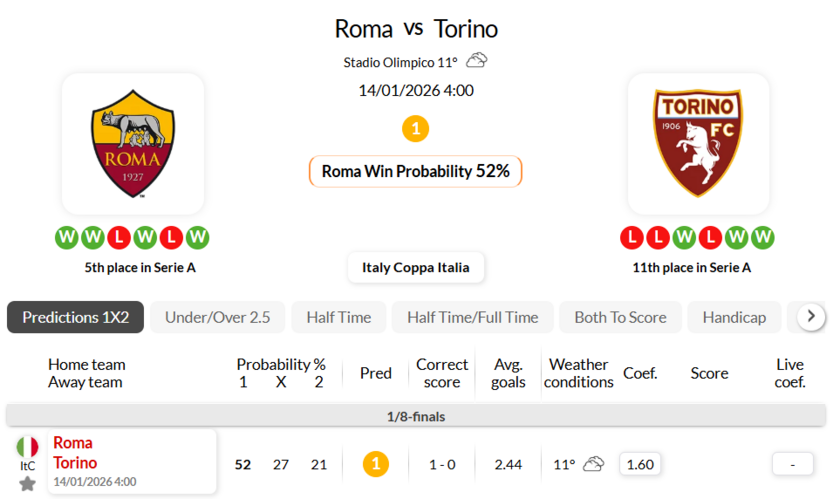
Task: Open the Roma Torino match link
Action: tap(75, 453)
